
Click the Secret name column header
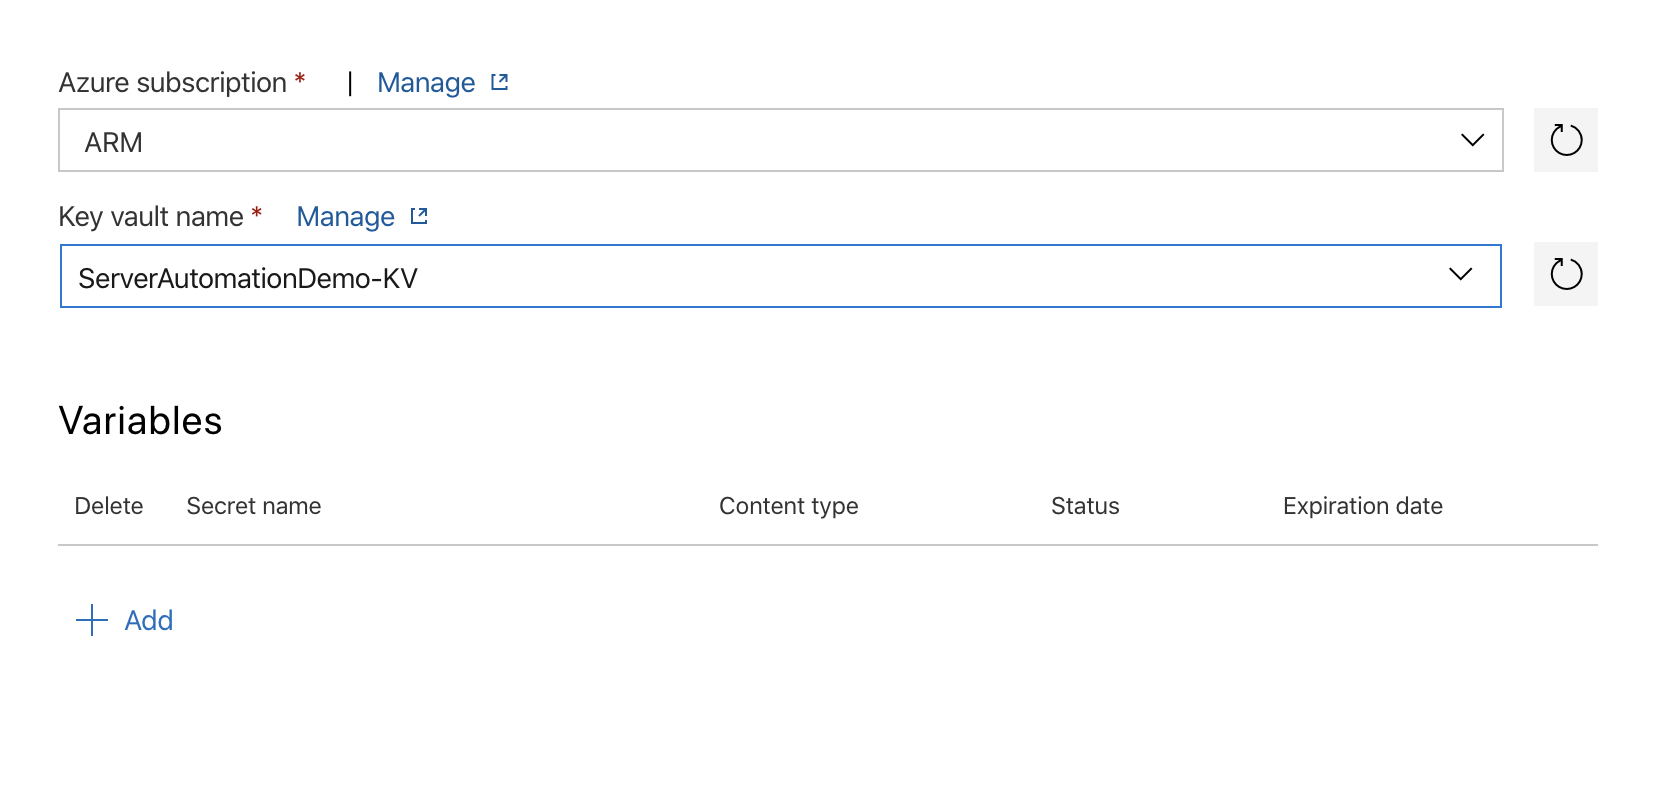(254, 506)
